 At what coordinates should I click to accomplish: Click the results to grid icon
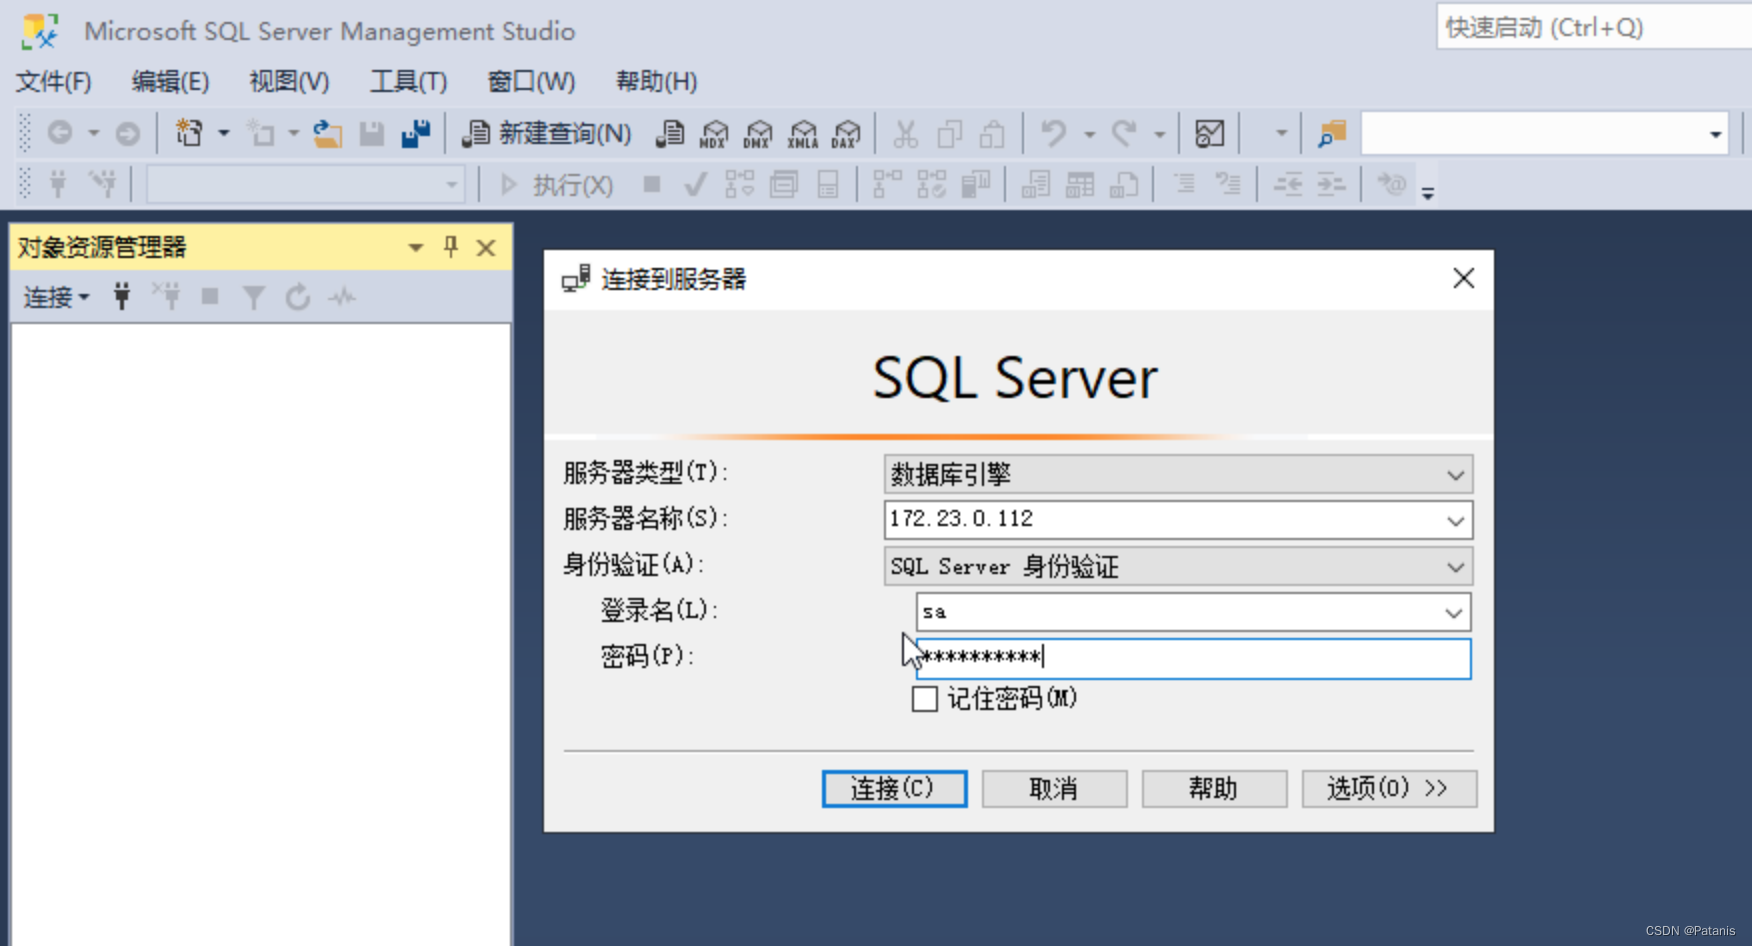(1079, 185)
